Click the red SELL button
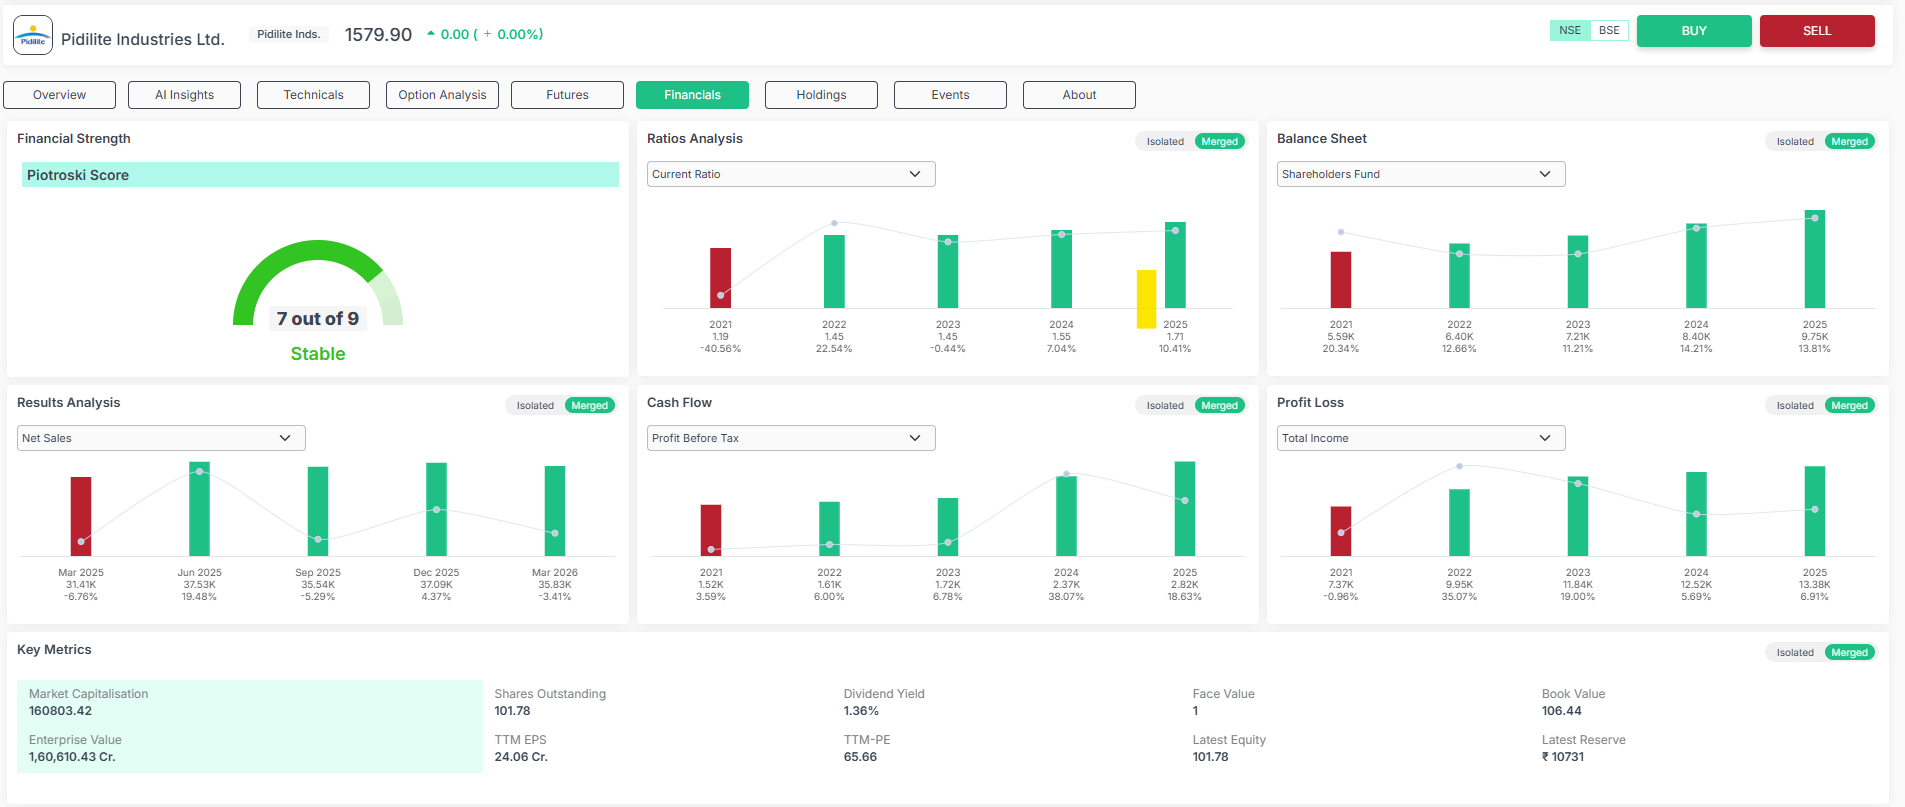1905x807 pixels. point(1817,31)
